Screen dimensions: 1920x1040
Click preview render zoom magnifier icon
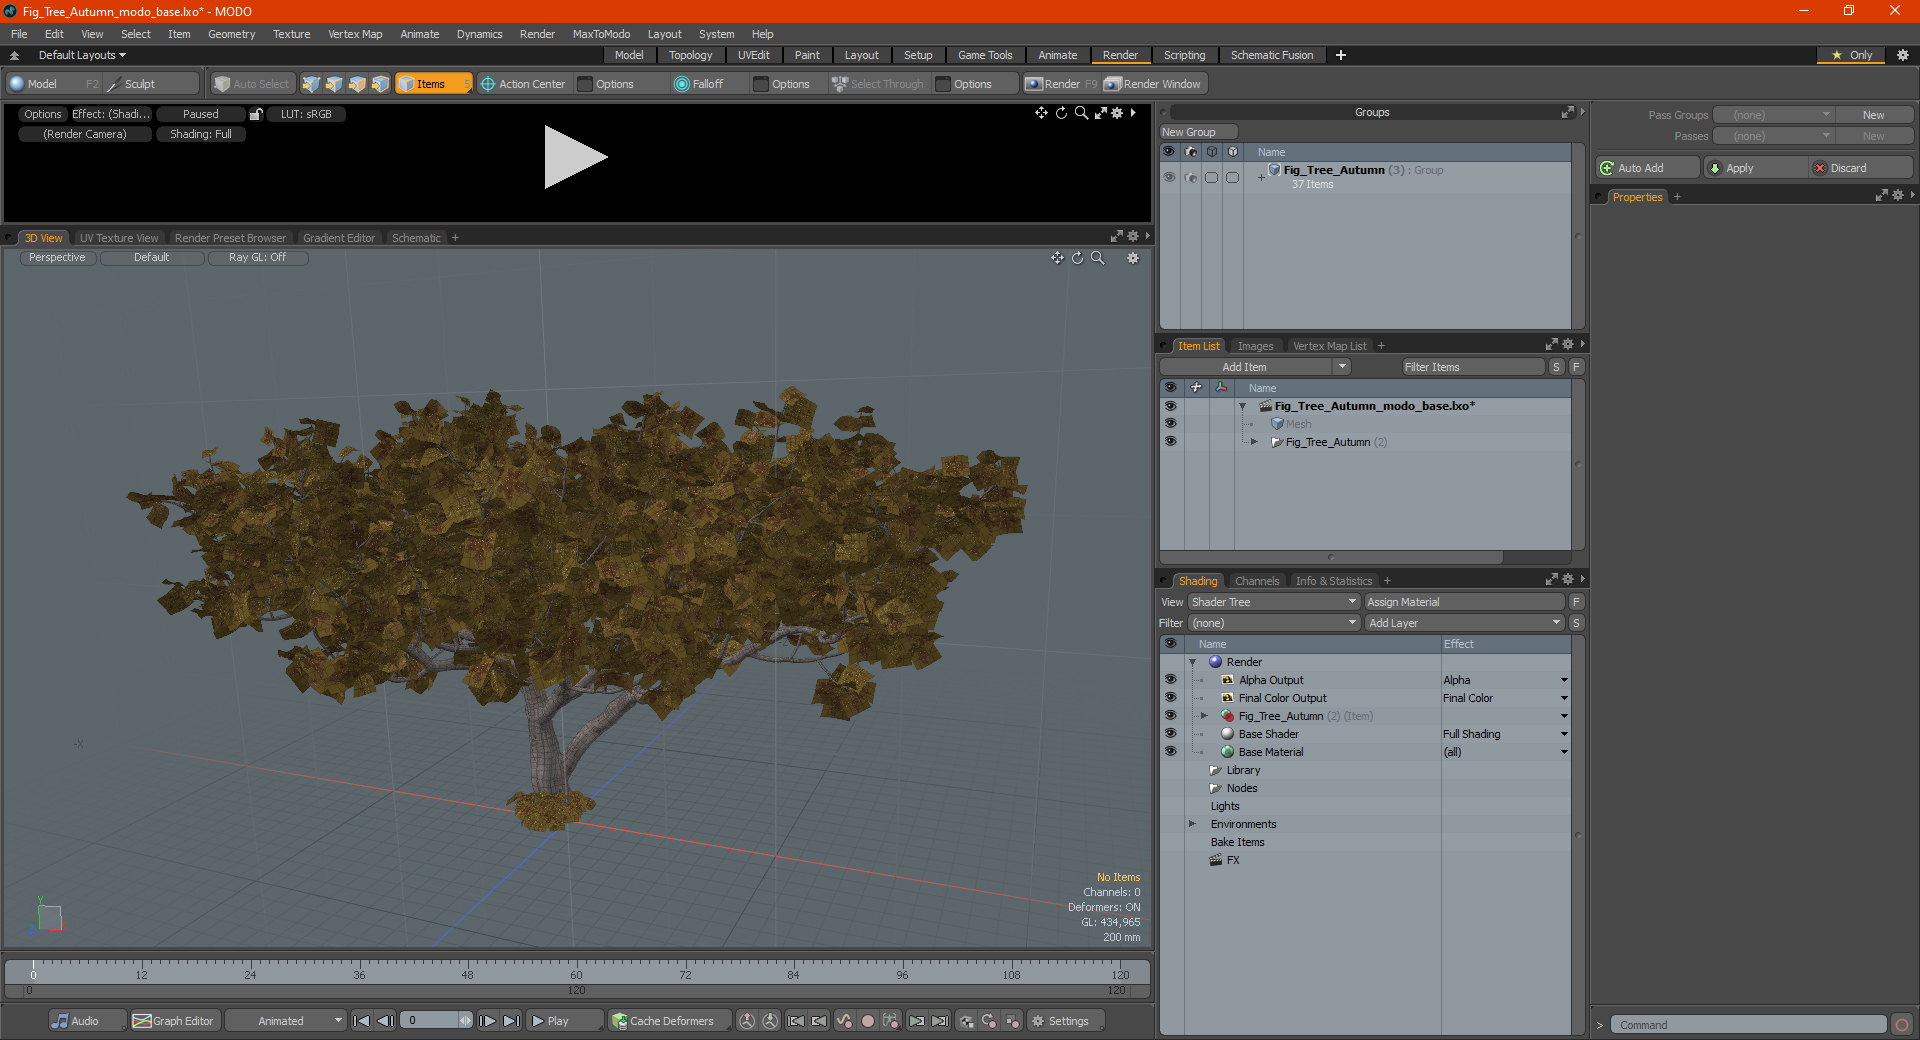click(1081, 113)
